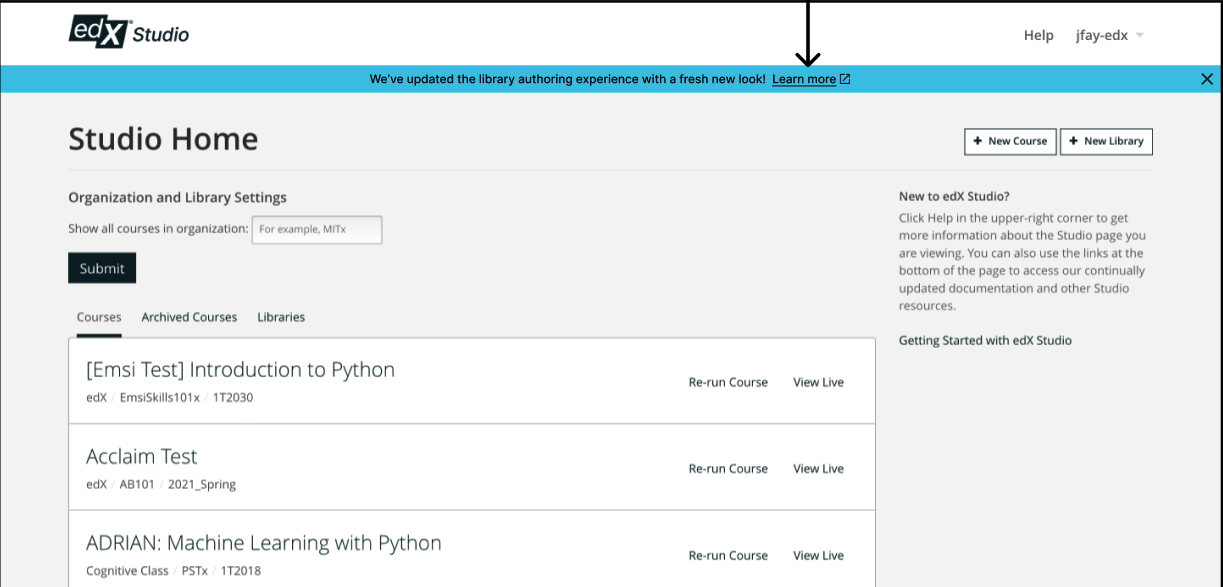This screenshot has height=587, width=1223.
Task: Click the edX Studio logo
Action: tap(128, 33)
